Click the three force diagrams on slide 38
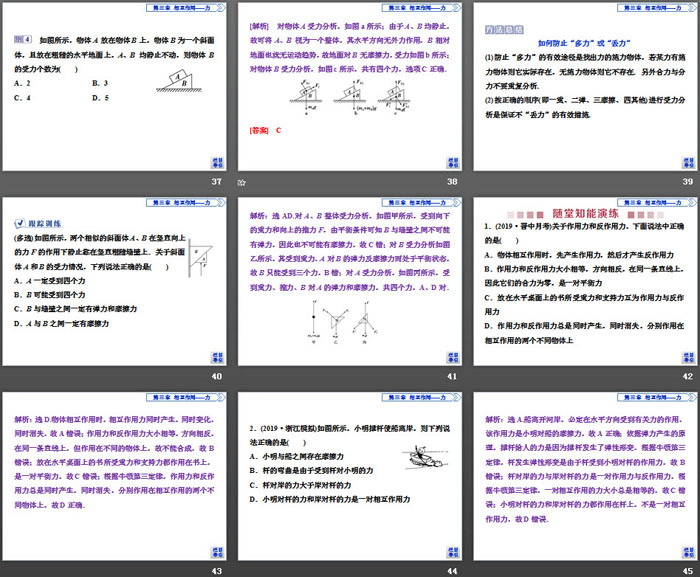This screenshot has height=577, width=700. point(350,97)
